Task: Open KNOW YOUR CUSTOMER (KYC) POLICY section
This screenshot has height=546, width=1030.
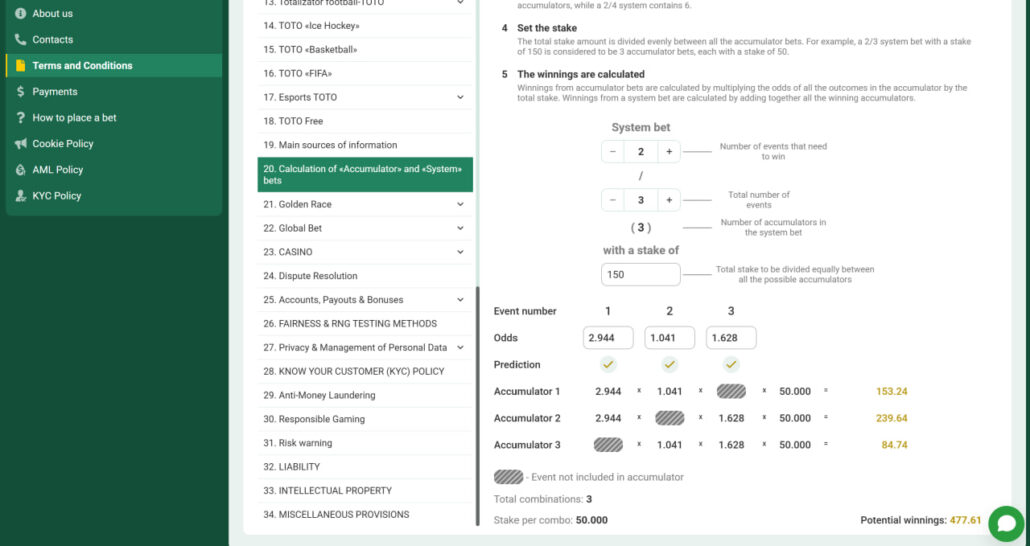Action: tap(365, 371)
